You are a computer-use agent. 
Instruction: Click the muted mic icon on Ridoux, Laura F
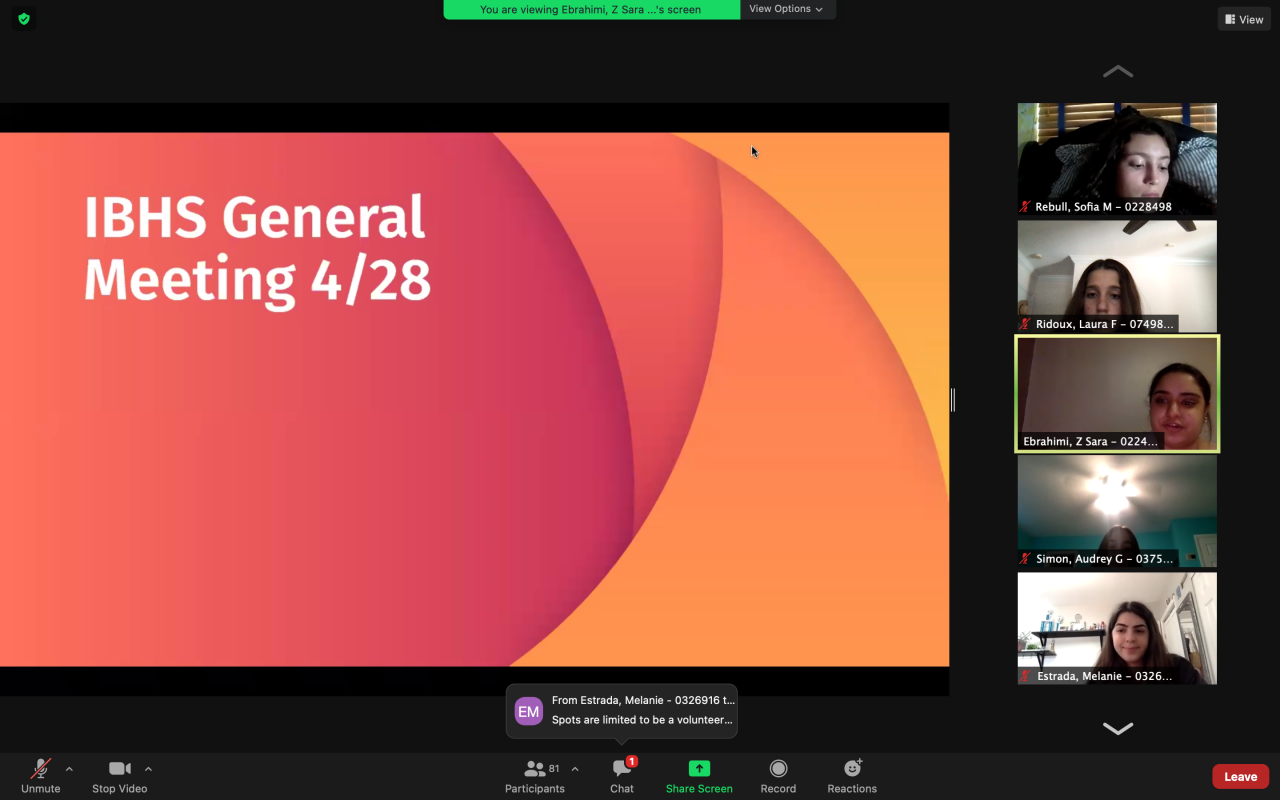tap(1026, 324)
